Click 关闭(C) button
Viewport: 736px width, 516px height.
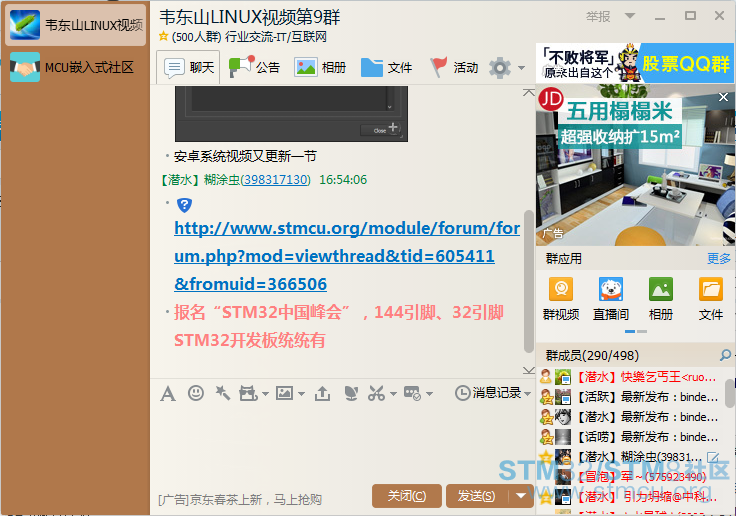pyautogui.click(x=406, y=496)
